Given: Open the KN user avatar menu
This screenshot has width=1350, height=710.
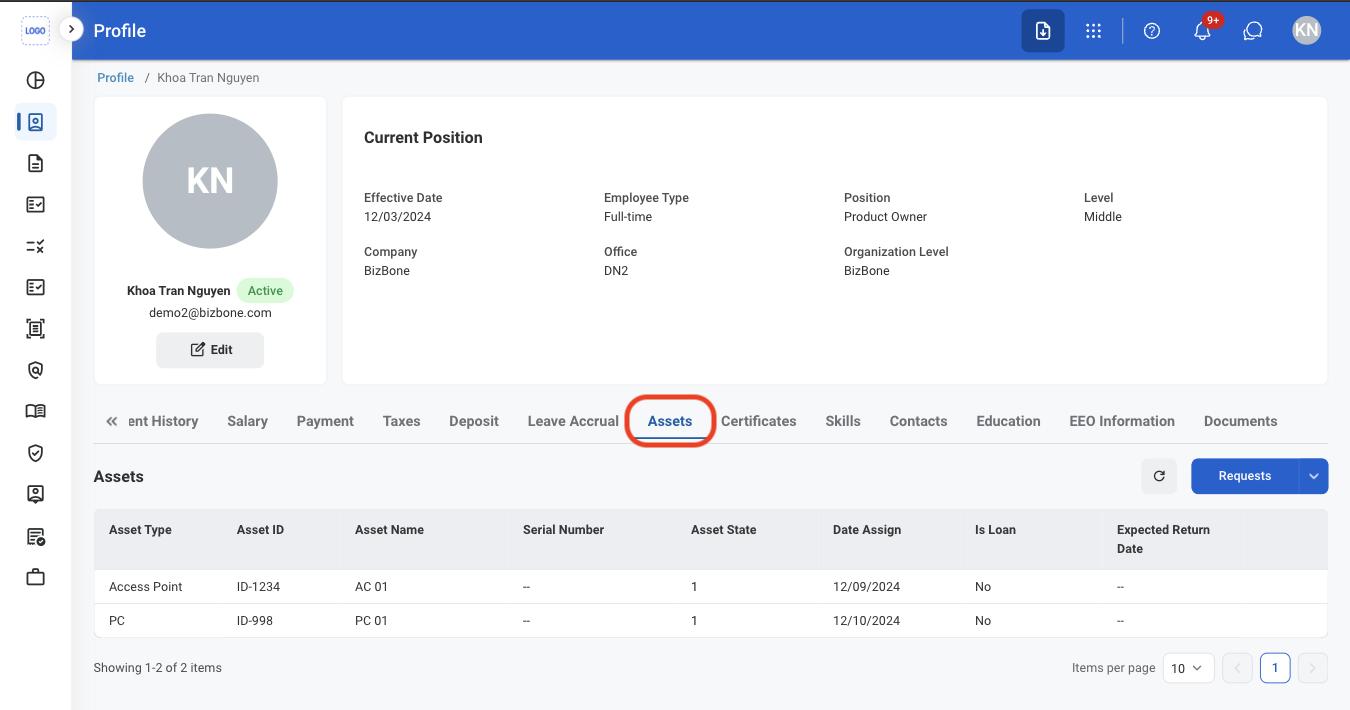Looking at the screenshot, I should click(1306, 31).
